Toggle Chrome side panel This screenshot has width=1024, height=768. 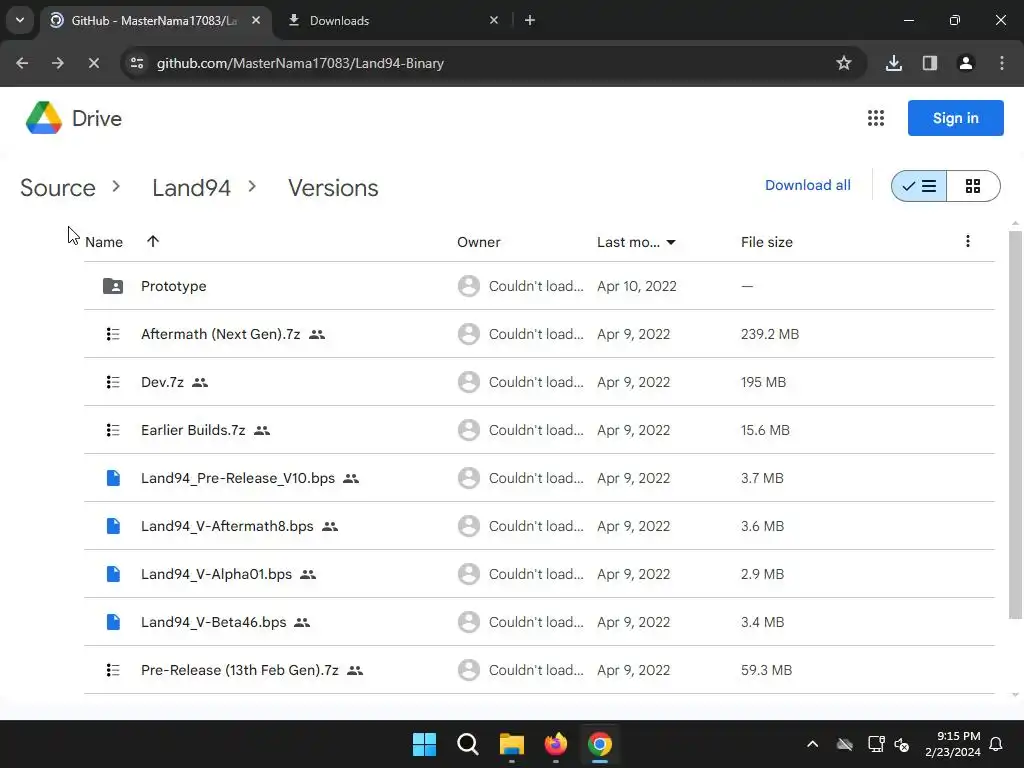tap(930, 63)
